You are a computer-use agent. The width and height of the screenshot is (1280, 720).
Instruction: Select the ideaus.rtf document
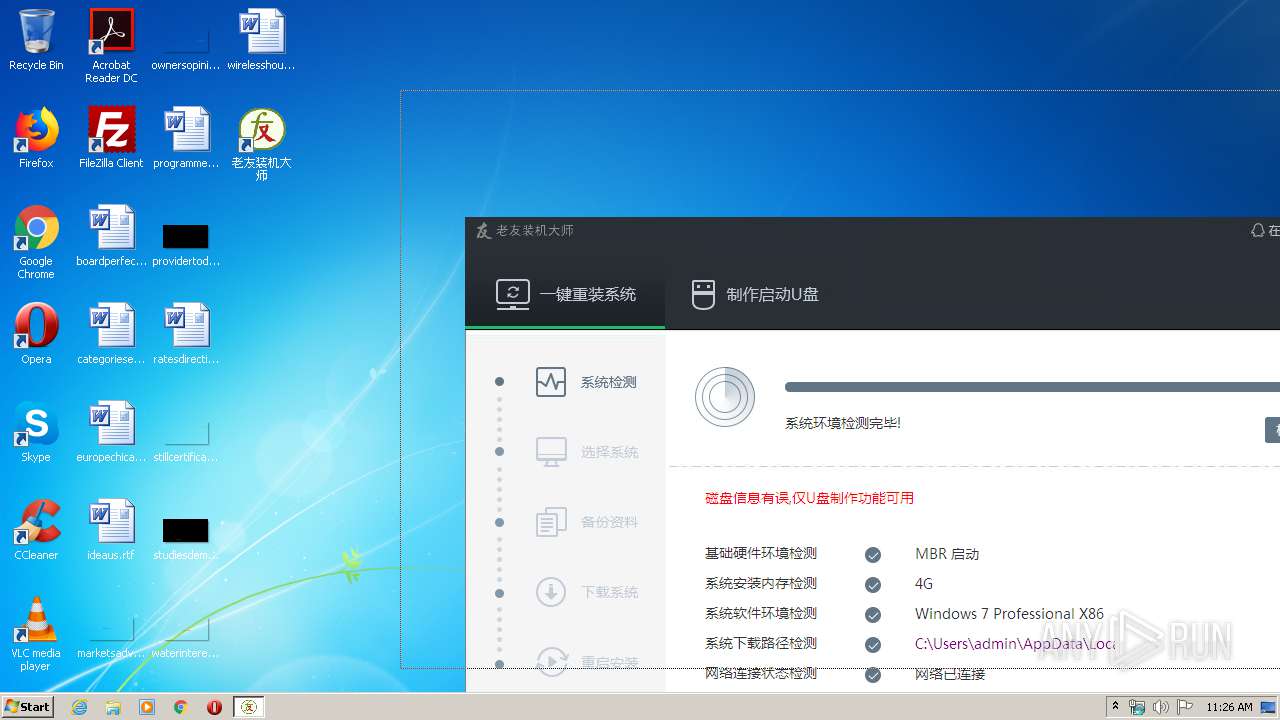coord(111,530)
